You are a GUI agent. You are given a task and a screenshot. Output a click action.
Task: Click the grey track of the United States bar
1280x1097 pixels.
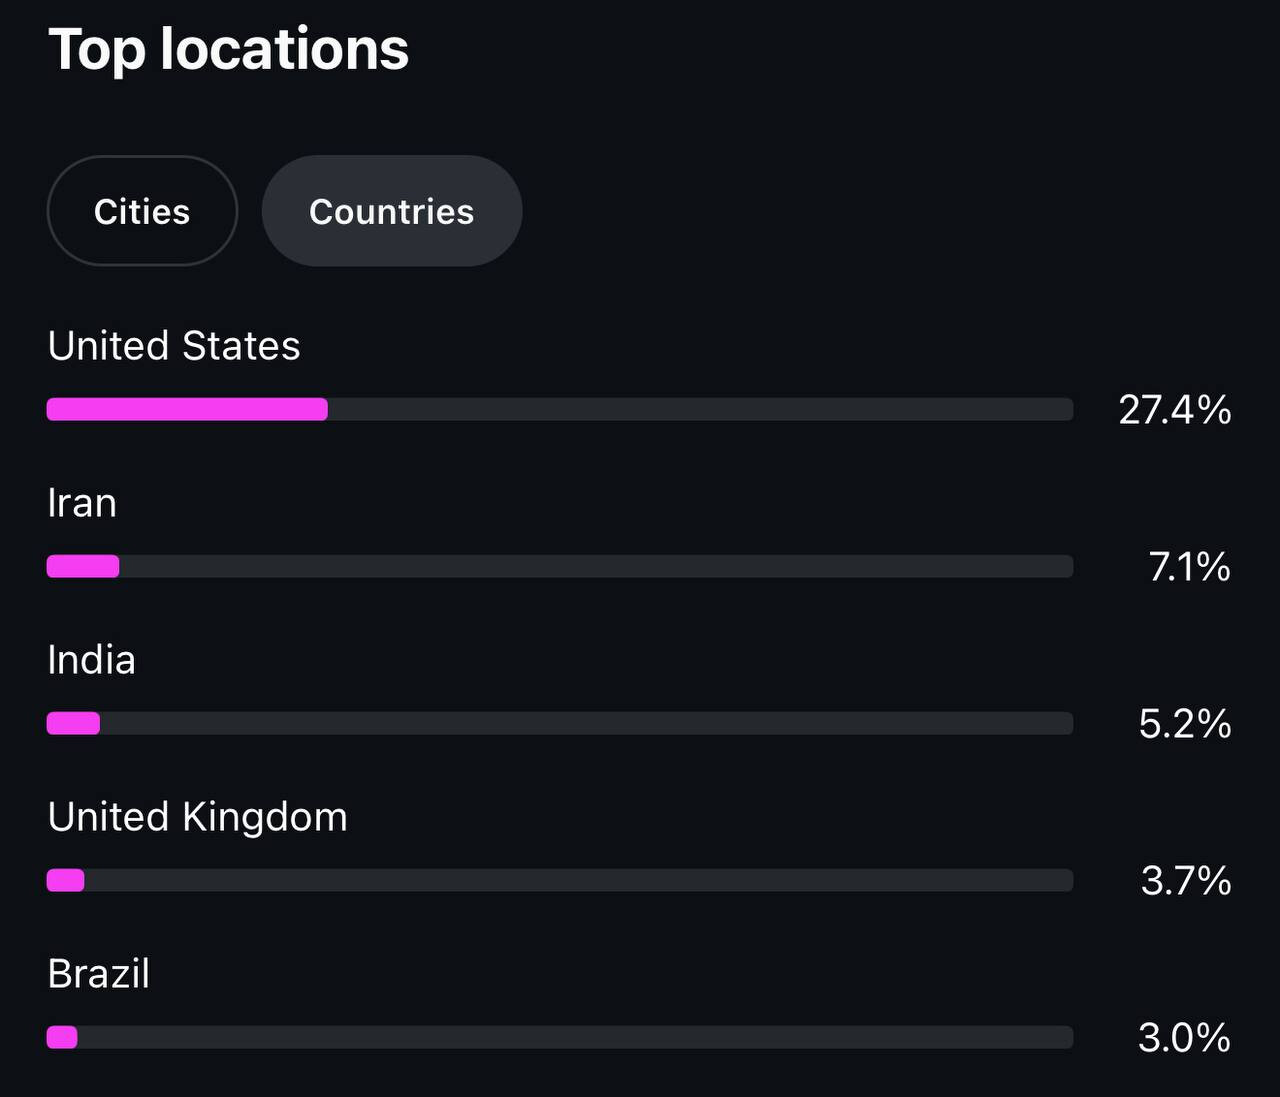700,409
